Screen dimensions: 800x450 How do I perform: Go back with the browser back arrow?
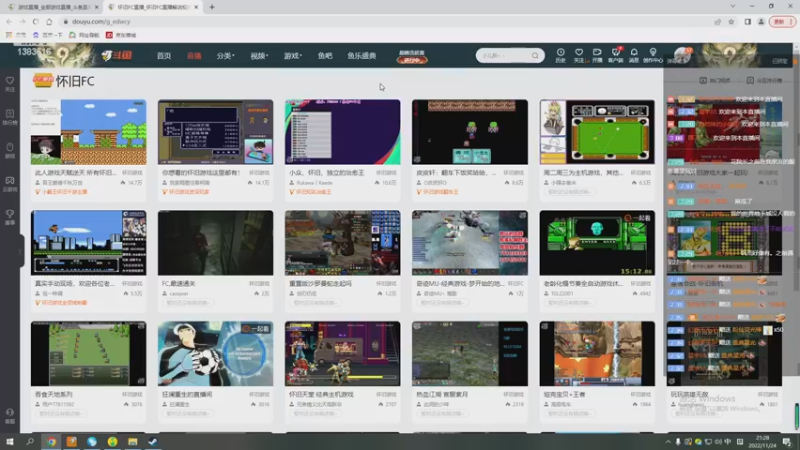(9, 21)
